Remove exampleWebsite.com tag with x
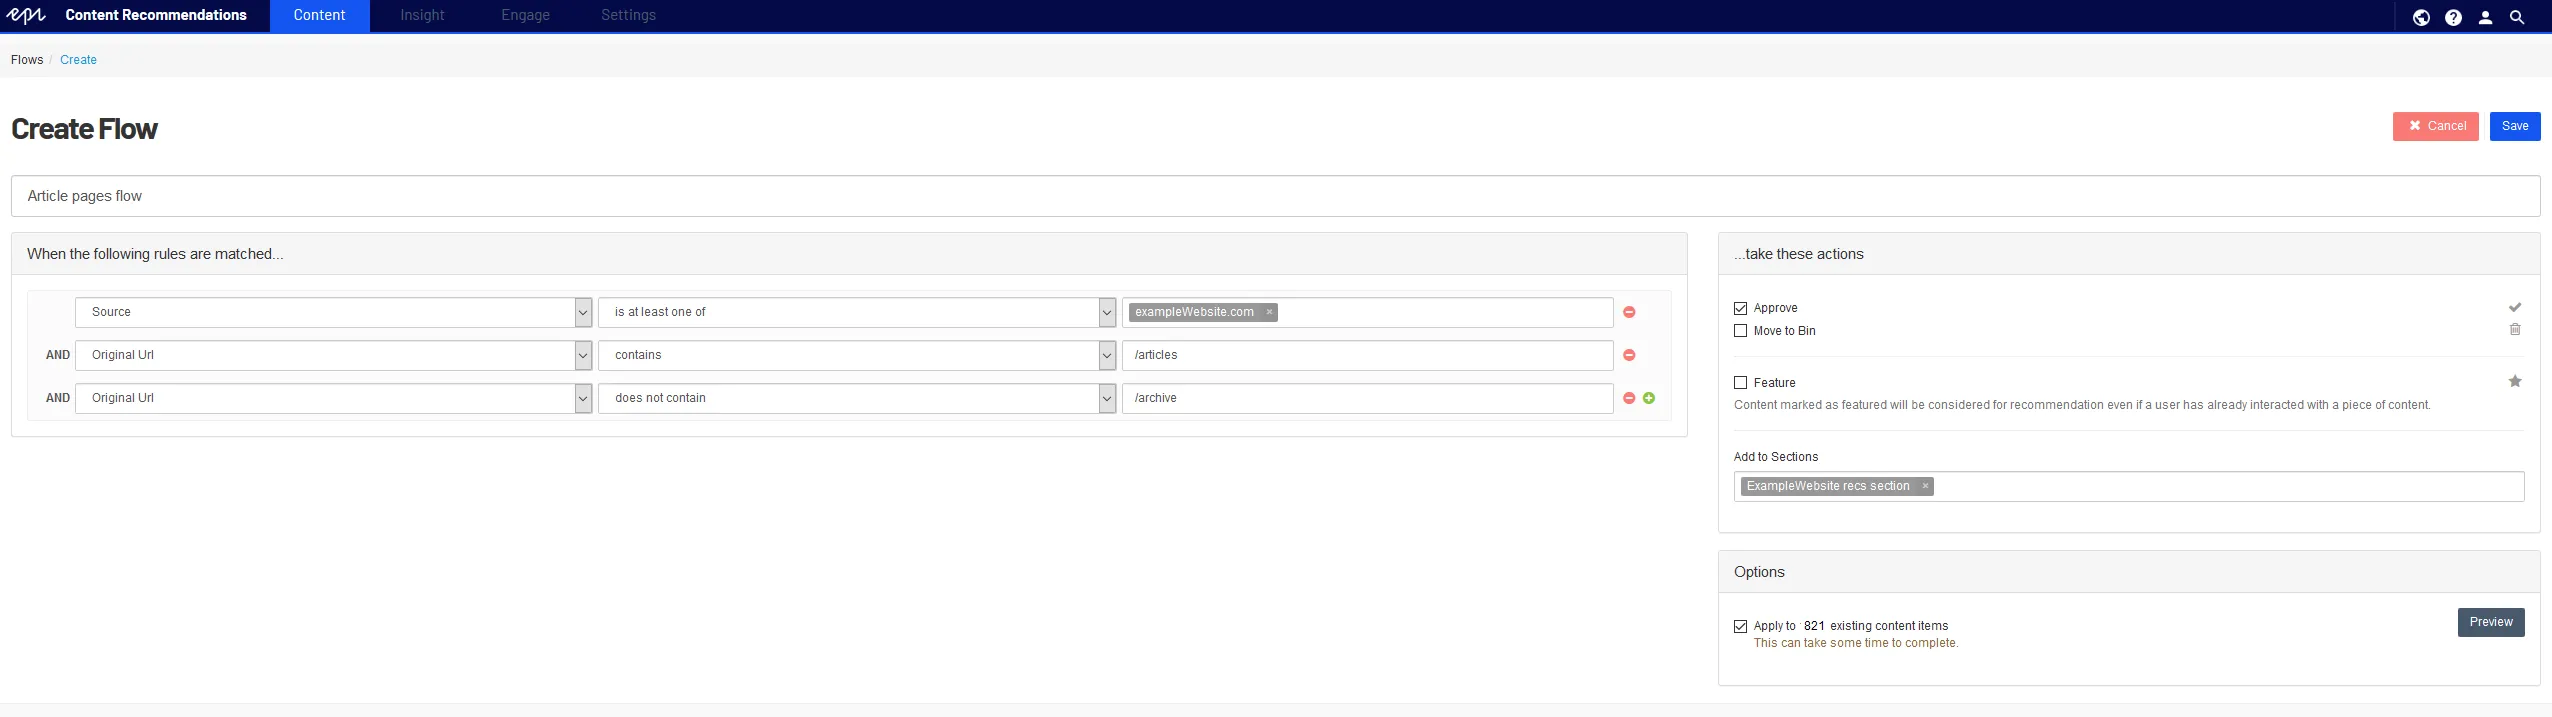The width and height of the screenshot is (2552, 717). pyautogui.click(x=1269, y=312)
